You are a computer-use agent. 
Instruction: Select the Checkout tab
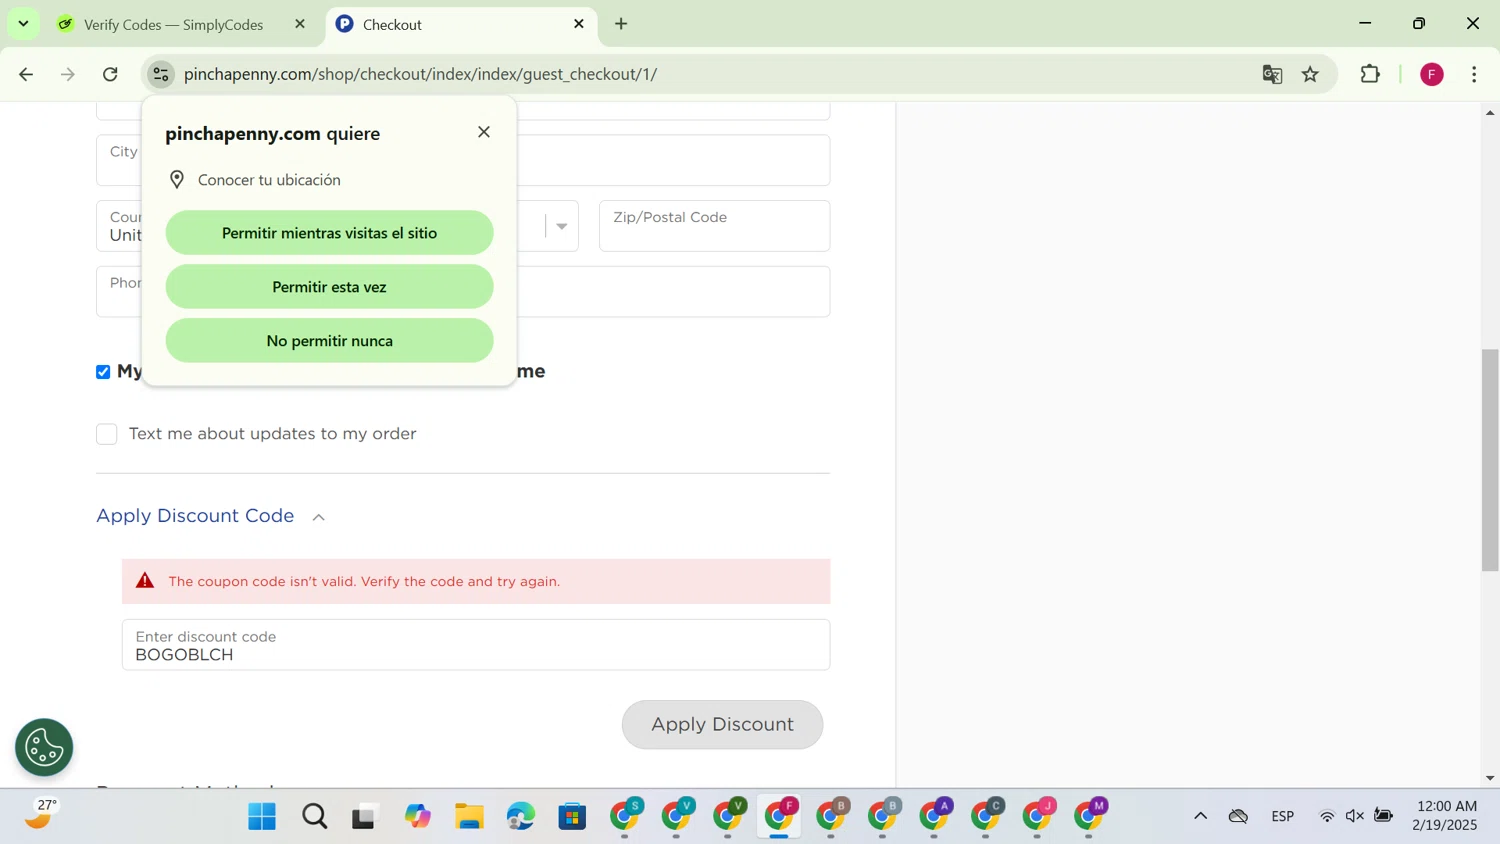point(460,24)
